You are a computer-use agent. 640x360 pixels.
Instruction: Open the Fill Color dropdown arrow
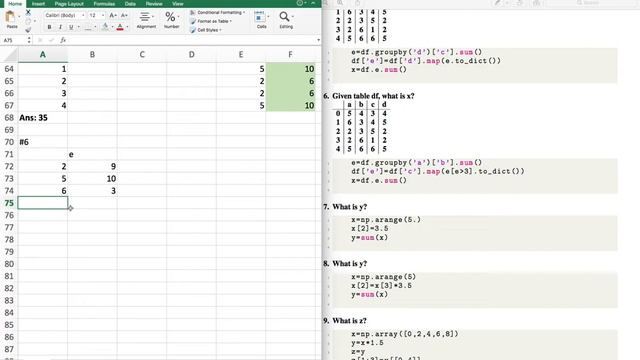[x=112, y=27]
